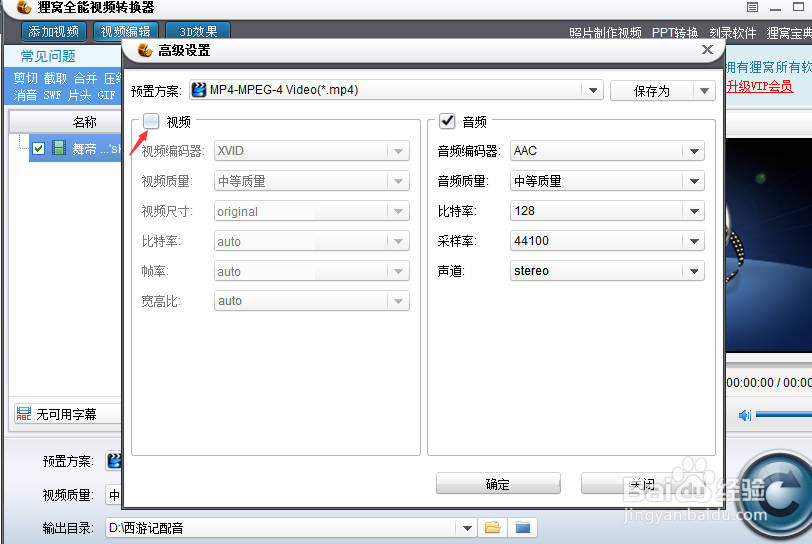The height and width of the screenshot is (544, 812).
Task: Click the 保存为 button
Action: [x=652, y=91]
